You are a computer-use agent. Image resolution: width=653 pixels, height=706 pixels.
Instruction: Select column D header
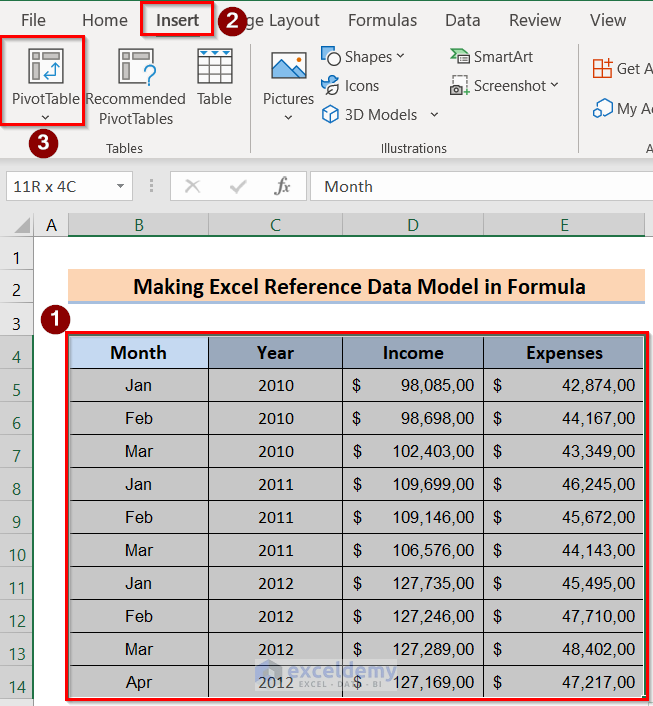(x=412, y=226)
